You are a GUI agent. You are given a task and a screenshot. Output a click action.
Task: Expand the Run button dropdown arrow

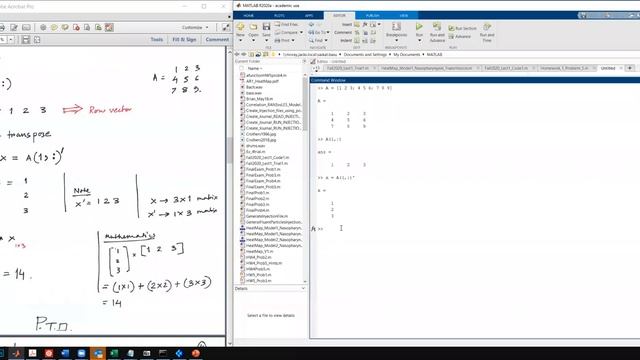419,40
